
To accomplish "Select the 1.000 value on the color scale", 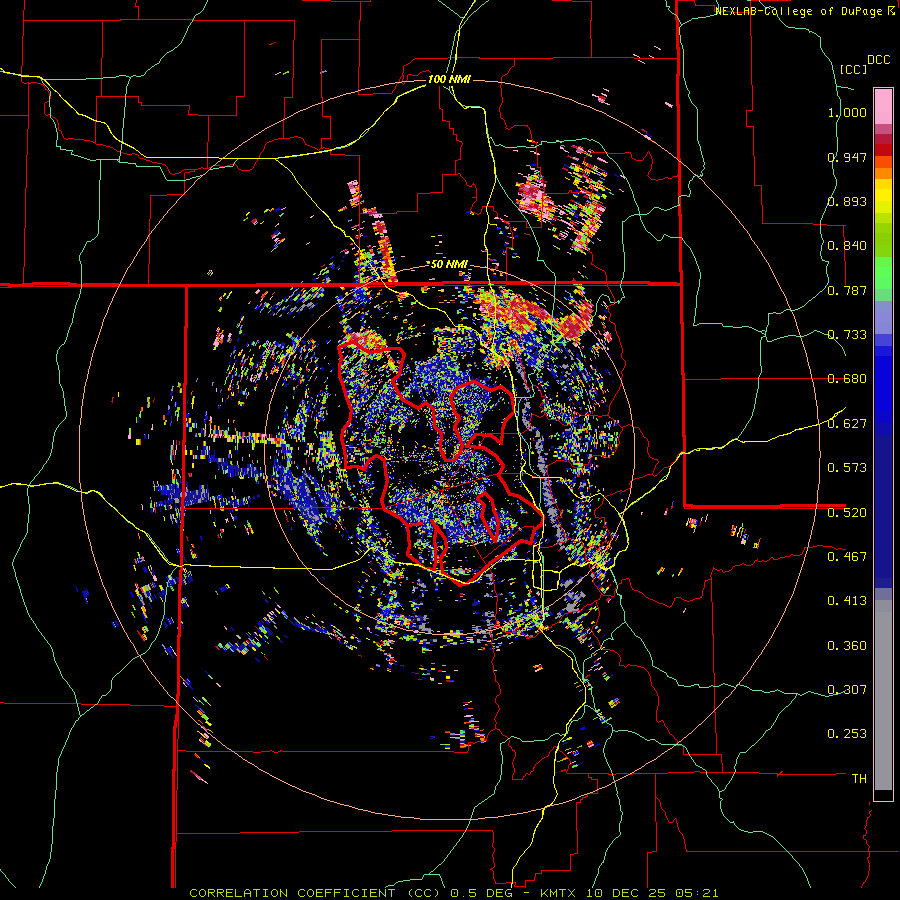I will [x=847, y=112].
